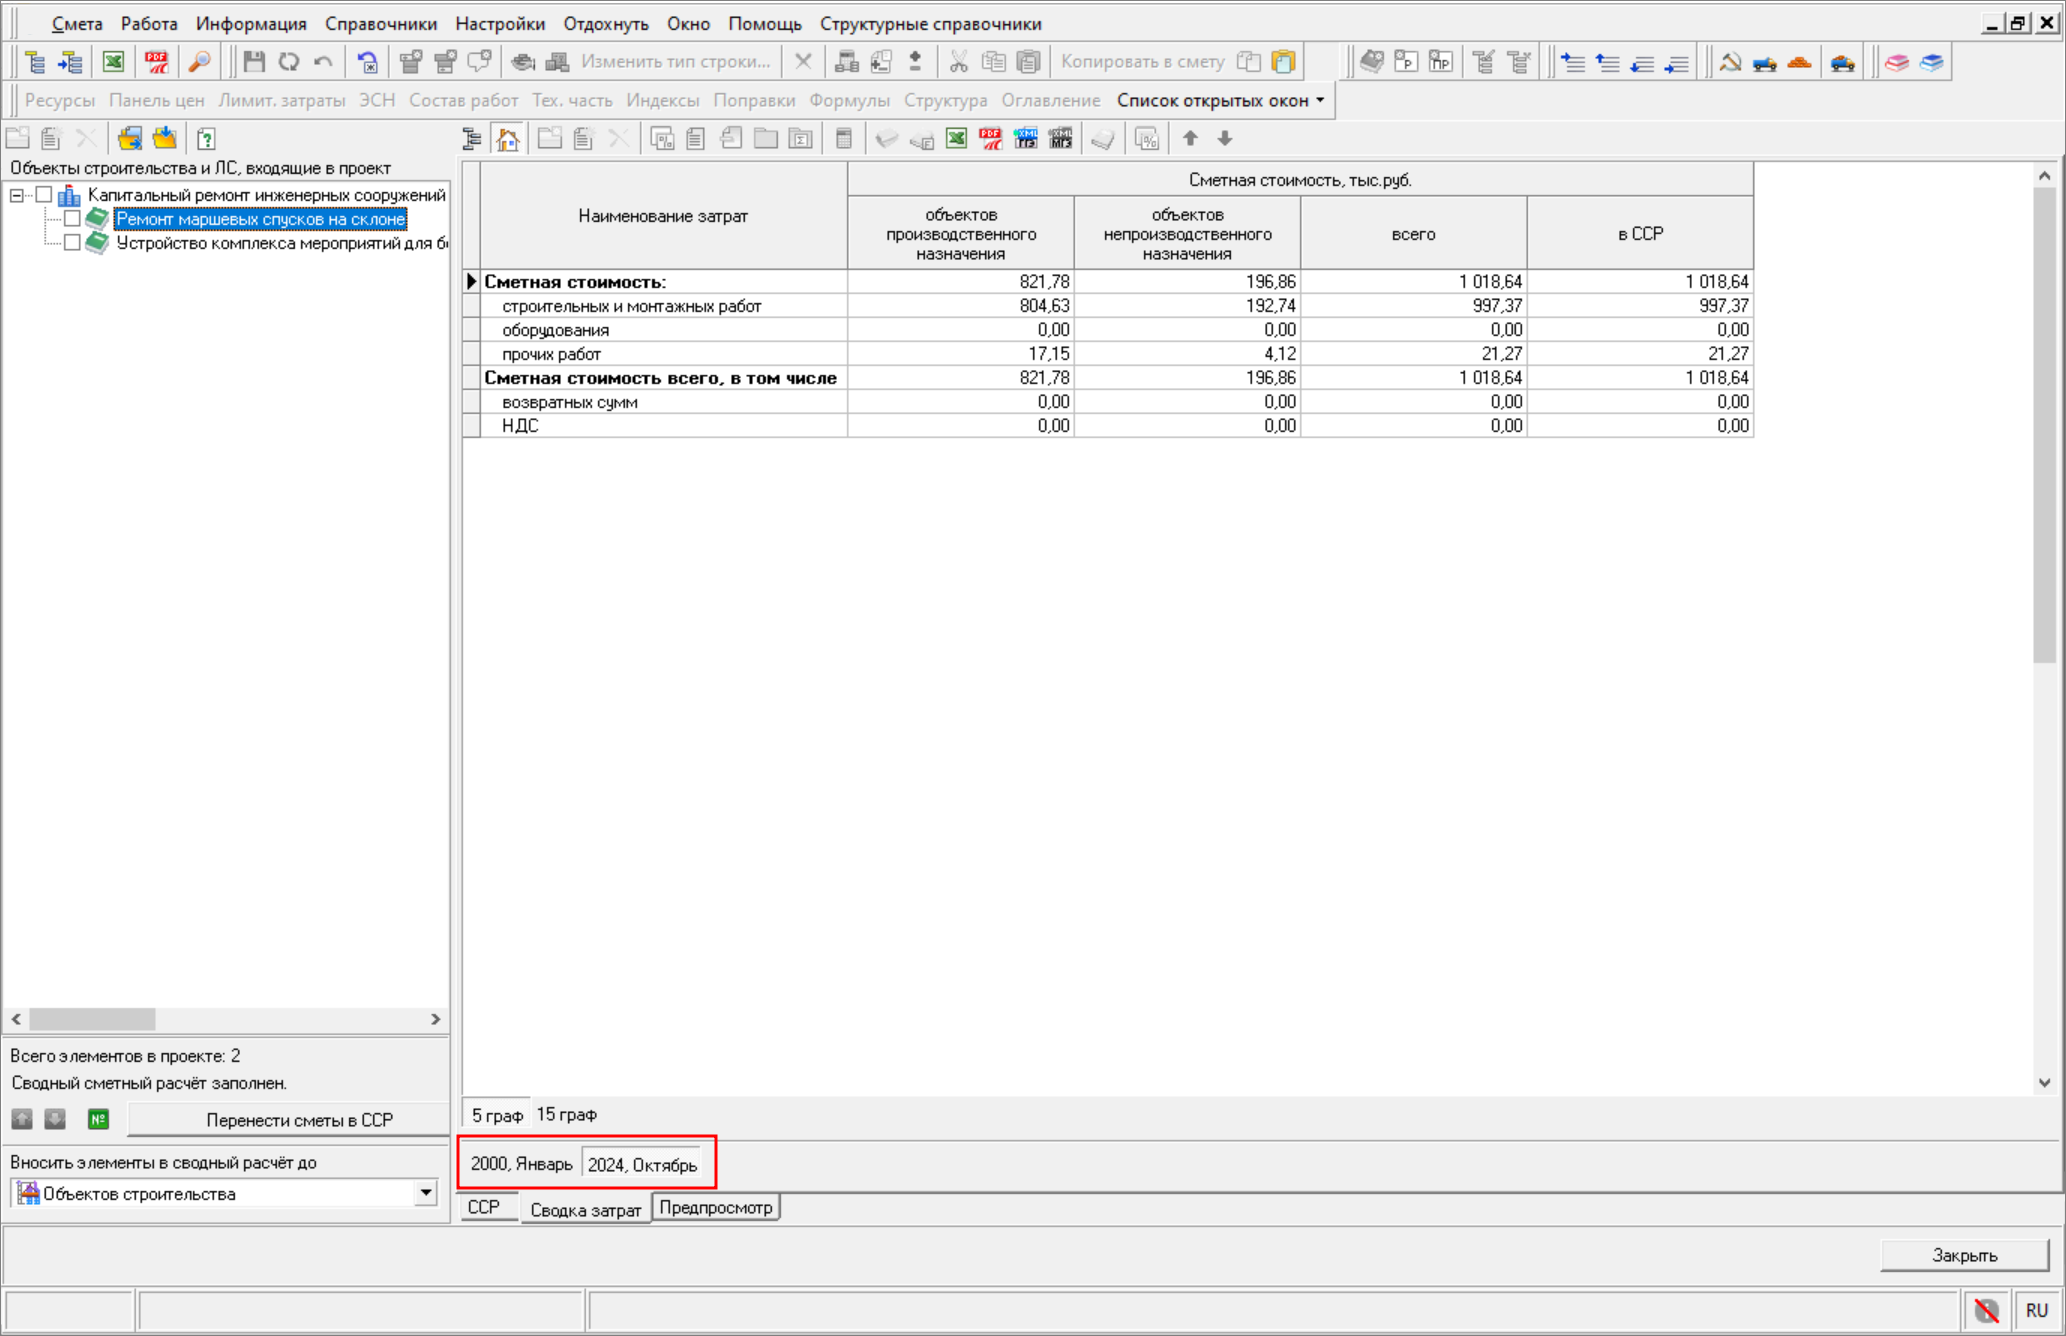This screenshot has height=1336, width=2066.
Task: Check box for Капитальный ремонт инженерных сооружений
Action: [x=44, y=195]
